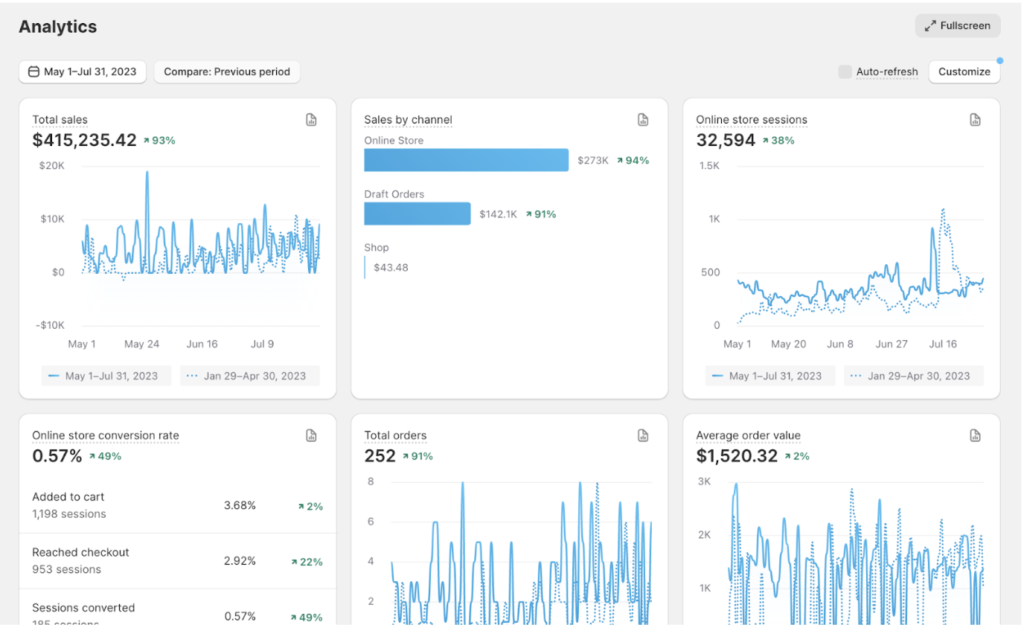Click the Reached checkout row label
1024x625 pixels.
[x=80, y=553]
